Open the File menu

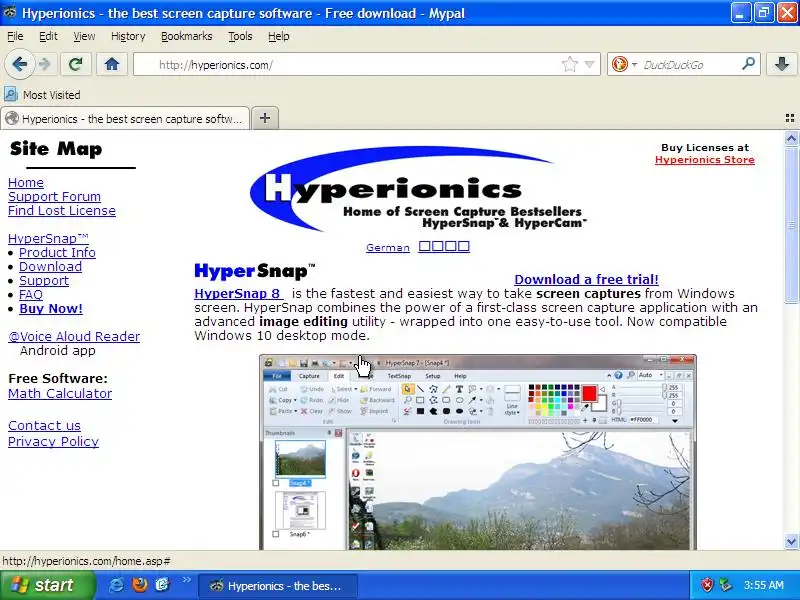(x=15, y=36)
